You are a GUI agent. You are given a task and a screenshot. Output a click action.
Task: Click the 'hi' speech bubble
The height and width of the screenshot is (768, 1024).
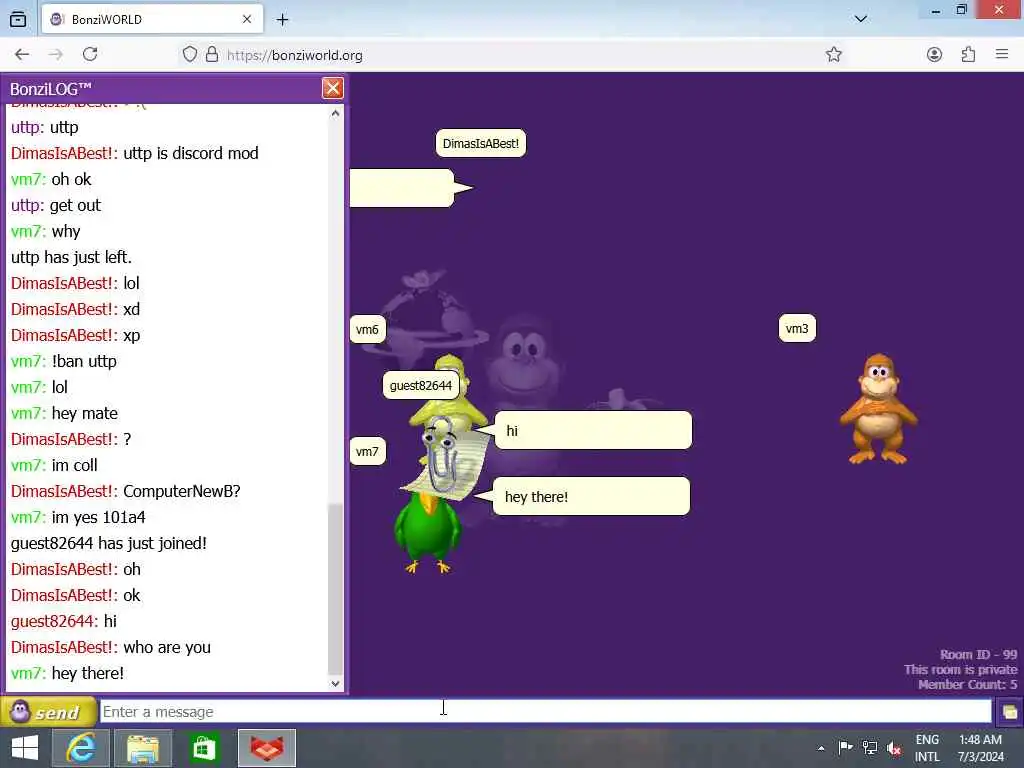point(593,430)
